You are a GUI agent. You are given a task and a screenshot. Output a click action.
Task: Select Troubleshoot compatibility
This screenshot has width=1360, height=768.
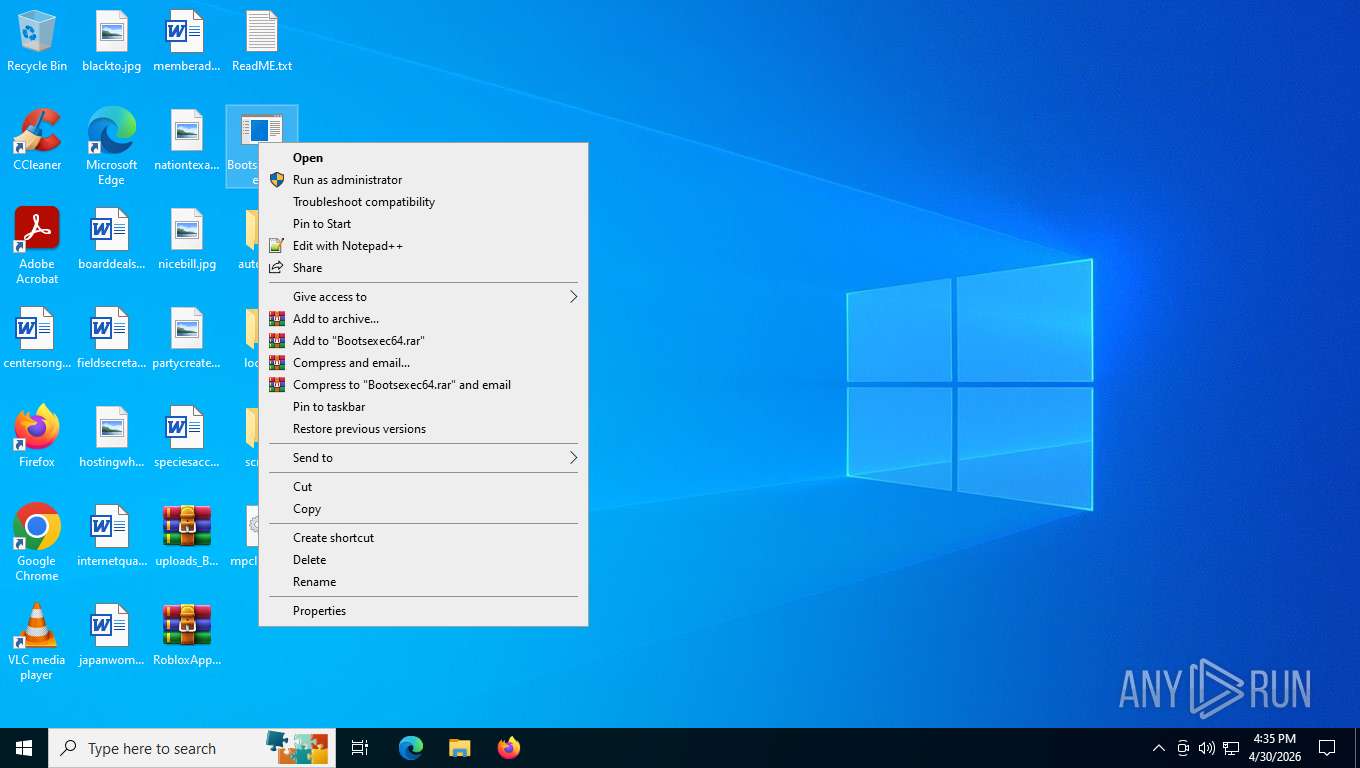424,202
